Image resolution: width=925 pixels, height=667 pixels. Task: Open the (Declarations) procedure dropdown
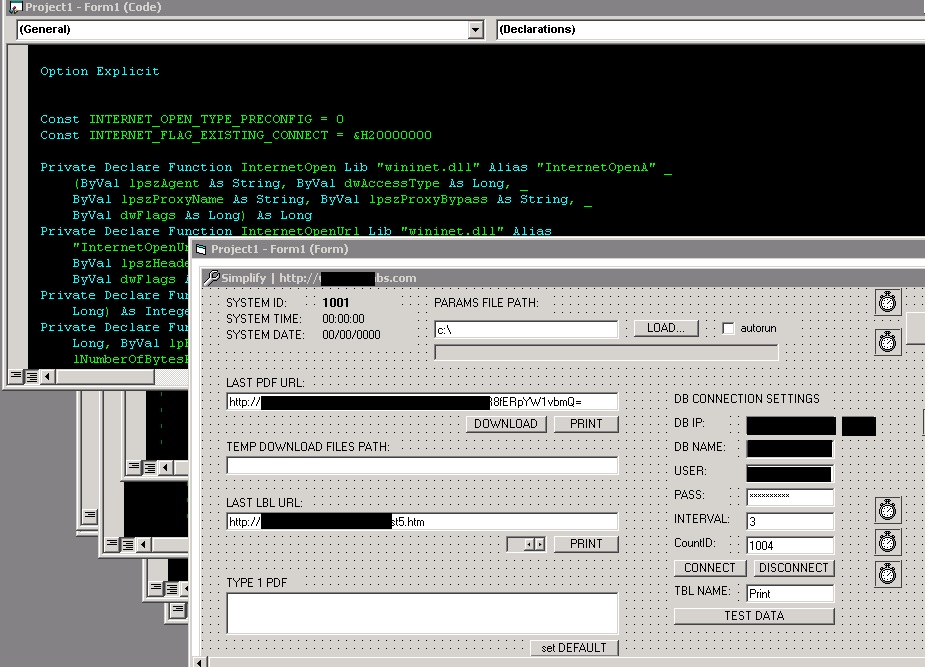pyautogui.click(x=710, y=29)
